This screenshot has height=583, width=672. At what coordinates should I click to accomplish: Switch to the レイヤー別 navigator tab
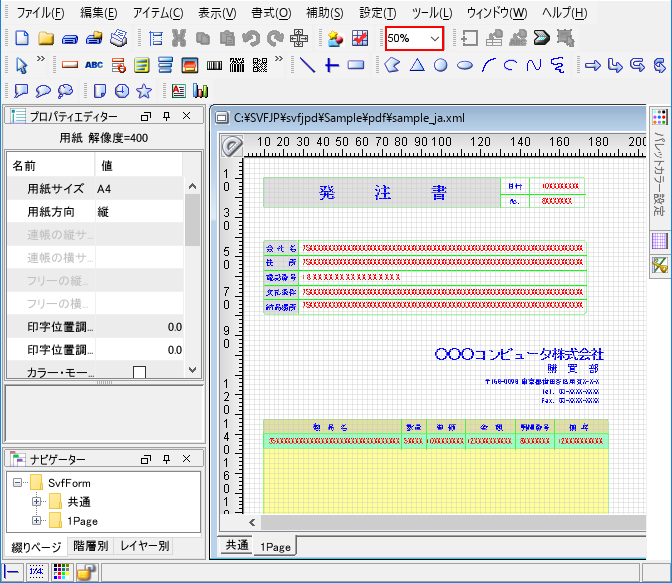[144, 546]
